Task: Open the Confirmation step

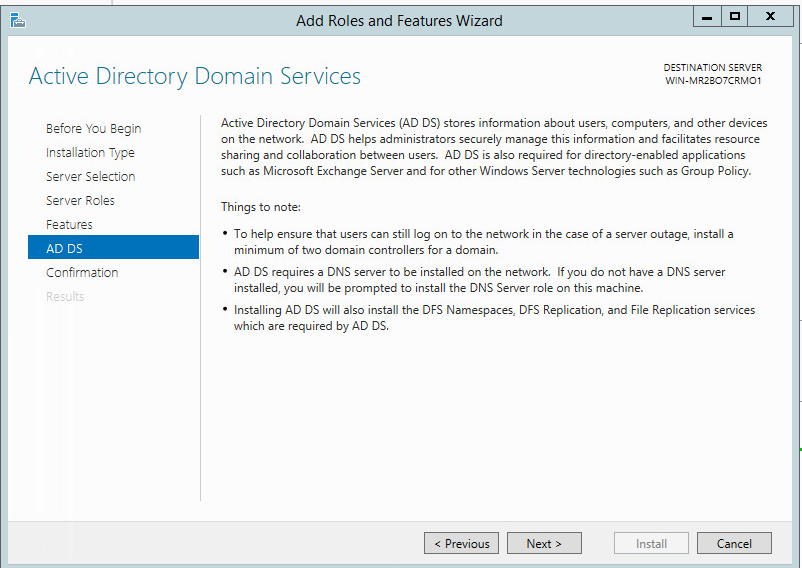Action: 82,272
